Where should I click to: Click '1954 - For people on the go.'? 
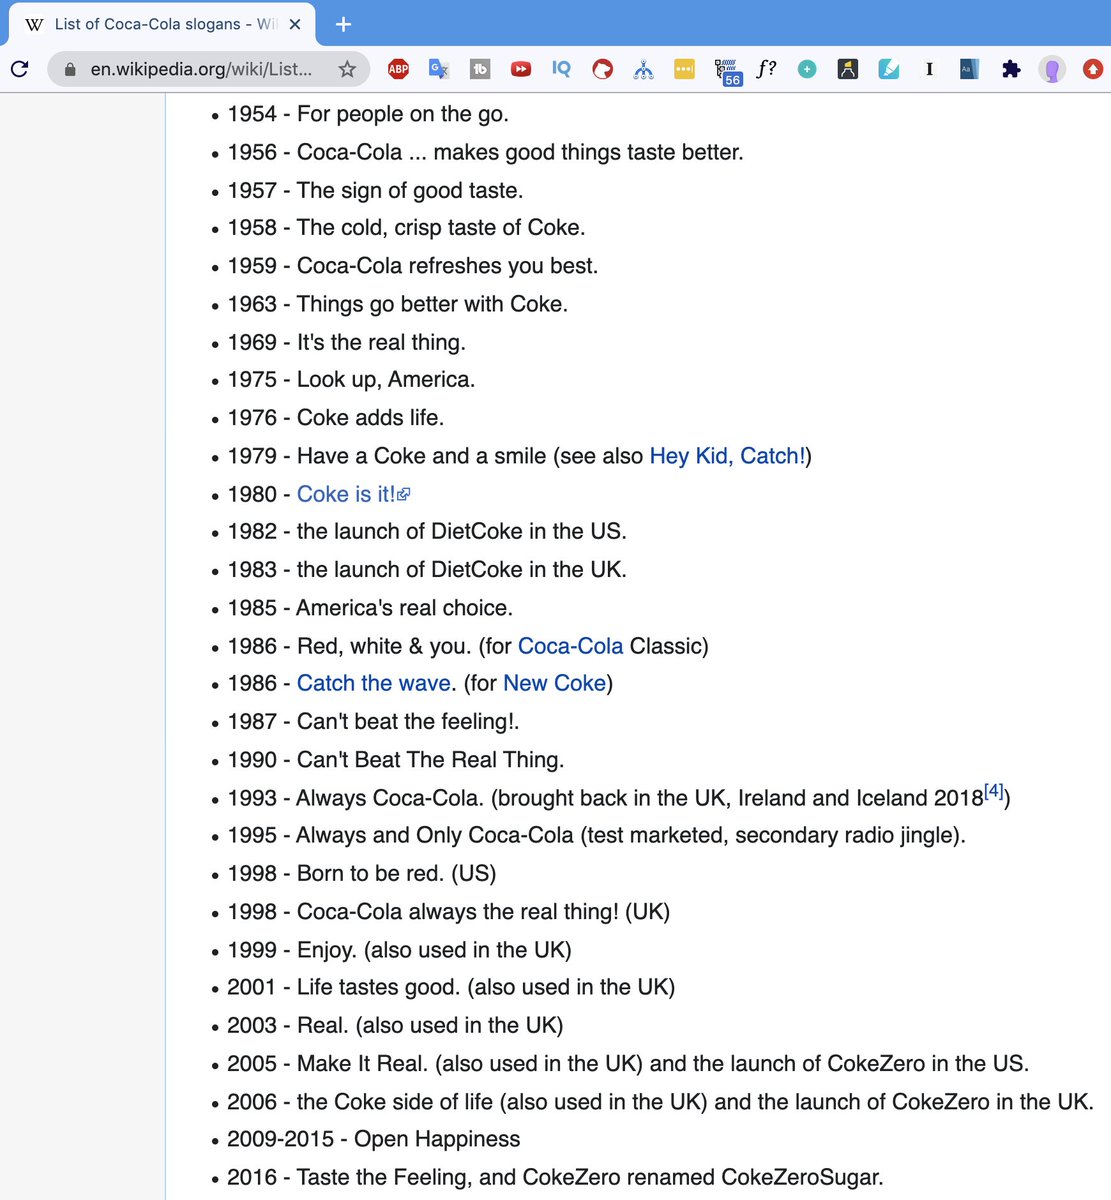click(368, 114)
